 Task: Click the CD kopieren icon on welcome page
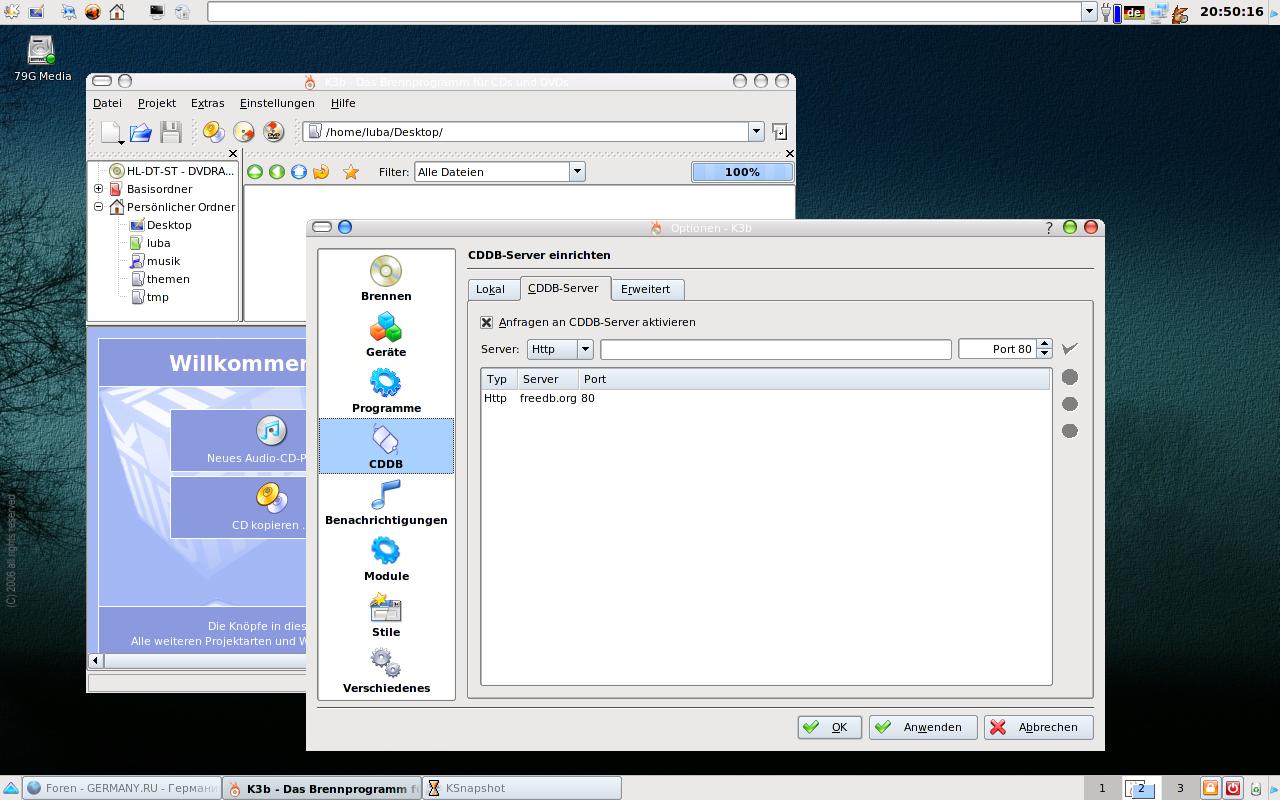click(271, 497)
